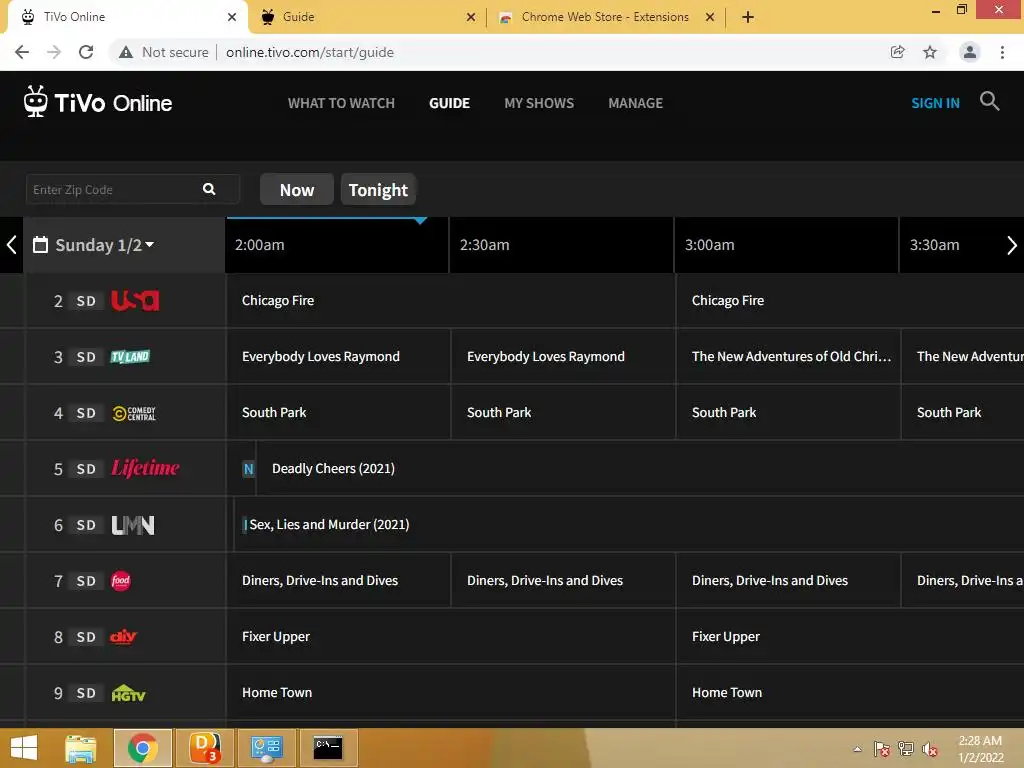Click the volume icon in system tray
This screenshot has width=1024, height=768.
click(929, 749)
